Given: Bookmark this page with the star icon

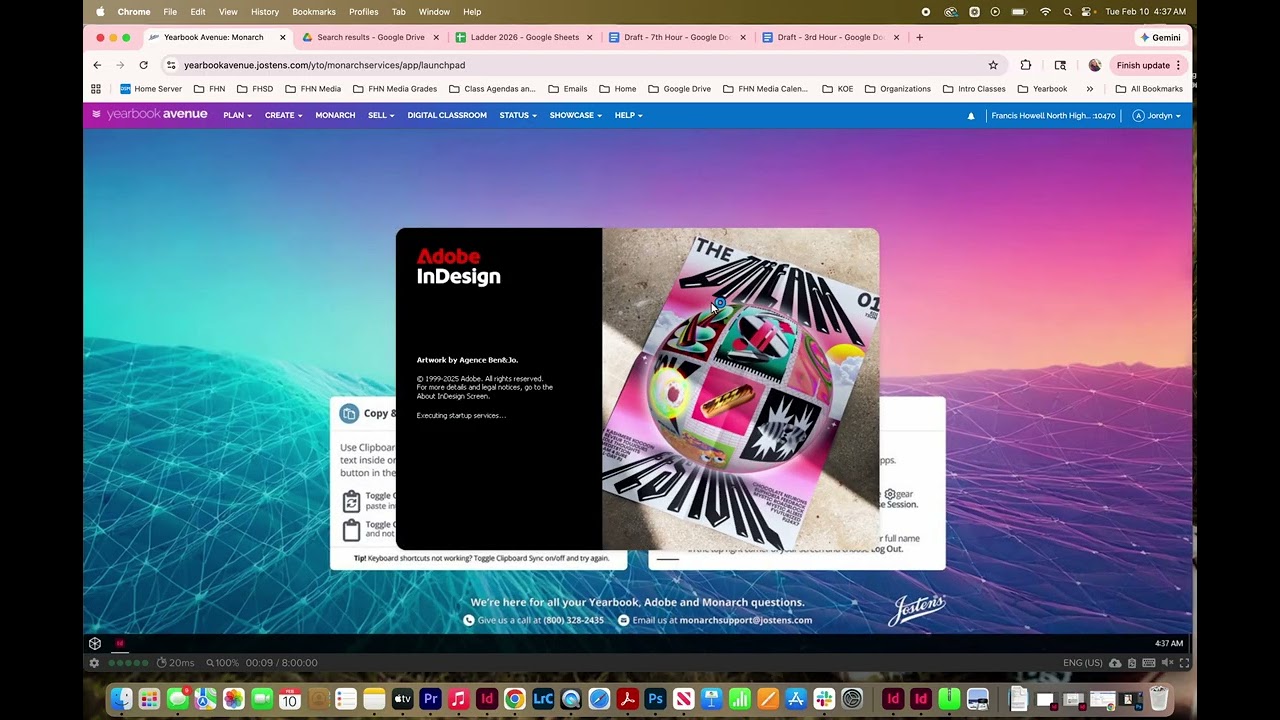Looking at the screenshot, I should (x=993, y=65).
